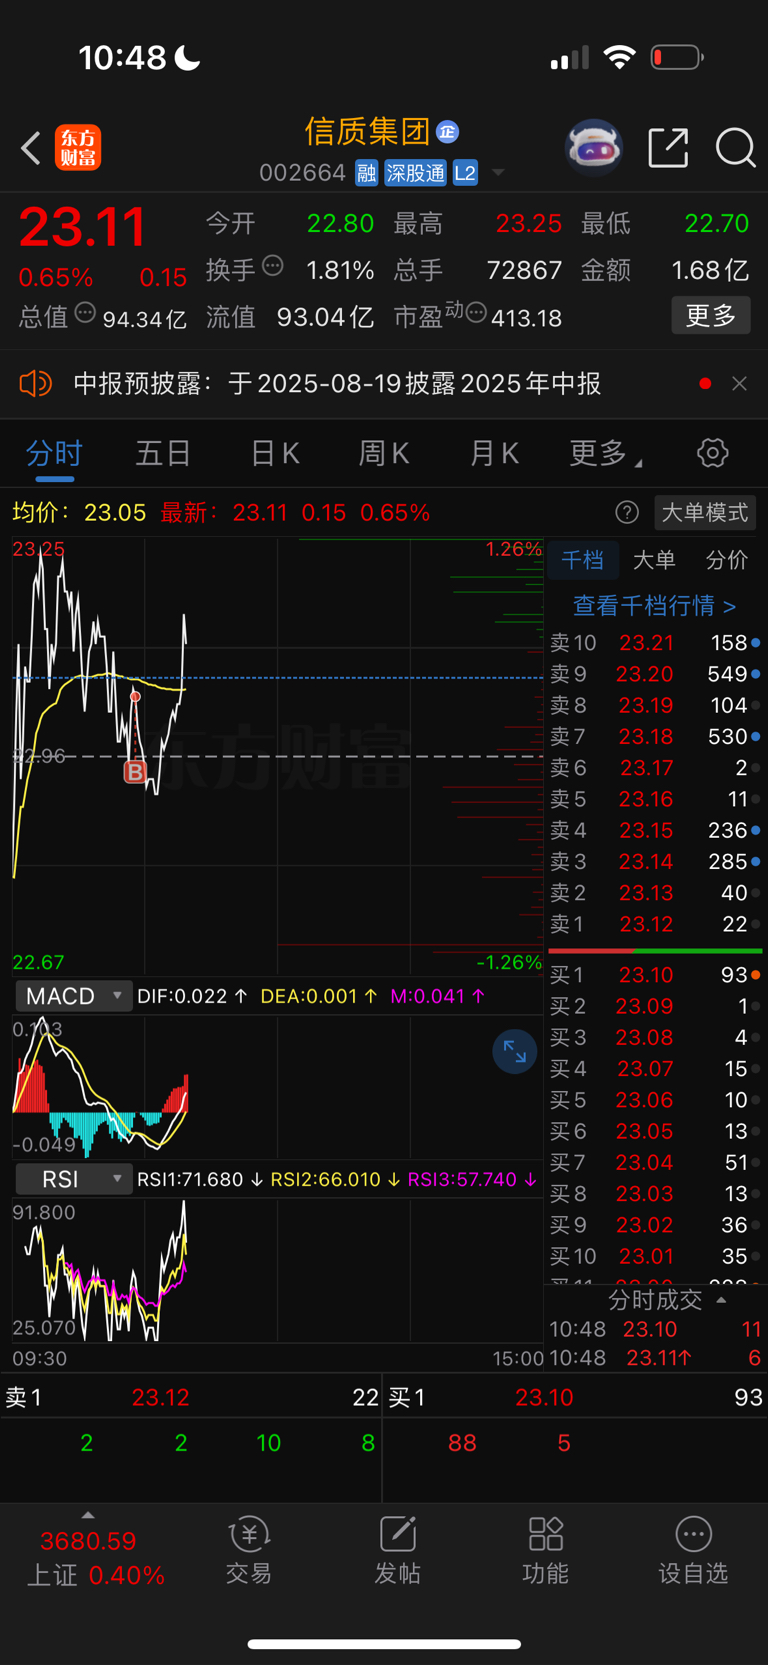Switch to 分时 tab
This screenshot has width=769, height=1665.
click(x=54, y=453)
